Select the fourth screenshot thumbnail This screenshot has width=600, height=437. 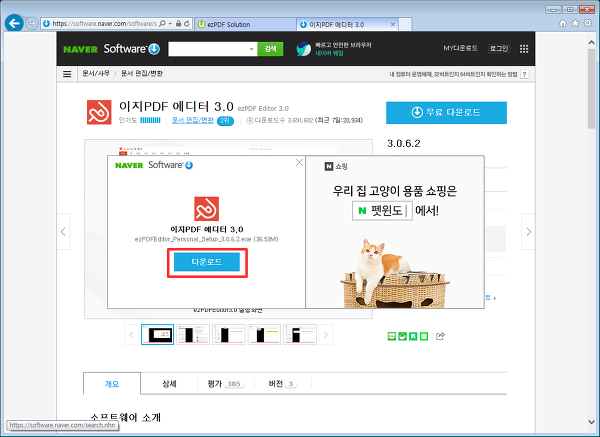[x=264, y=335]
